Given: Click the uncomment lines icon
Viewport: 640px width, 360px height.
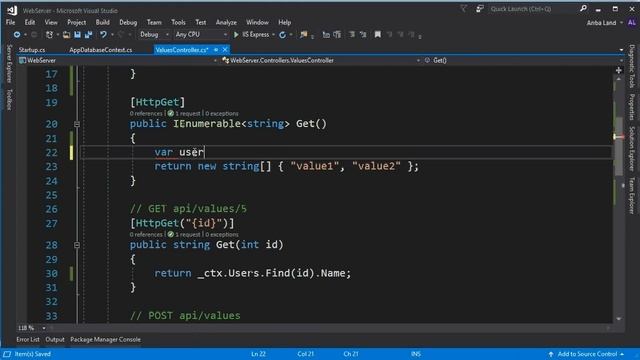Looking at the screenshot, I should (363, 35).
